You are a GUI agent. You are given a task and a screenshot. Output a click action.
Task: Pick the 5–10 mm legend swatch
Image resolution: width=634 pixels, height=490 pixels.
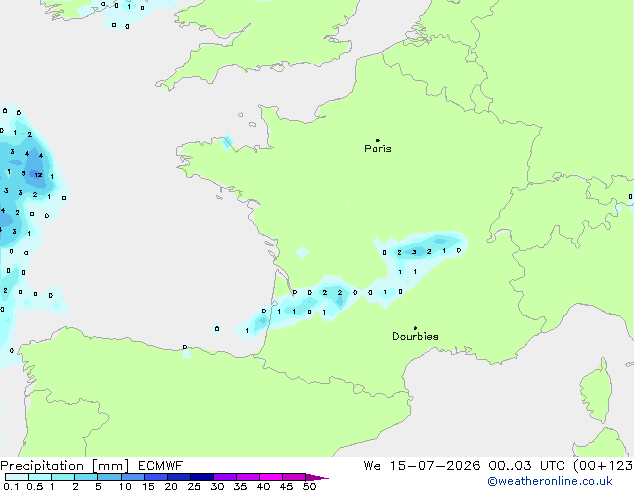click(x=109, y=477)
